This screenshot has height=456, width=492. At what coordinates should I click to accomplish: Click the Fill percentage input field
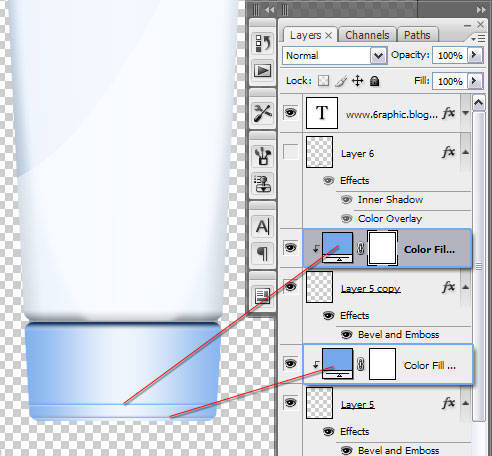click(x=450, y=81)
